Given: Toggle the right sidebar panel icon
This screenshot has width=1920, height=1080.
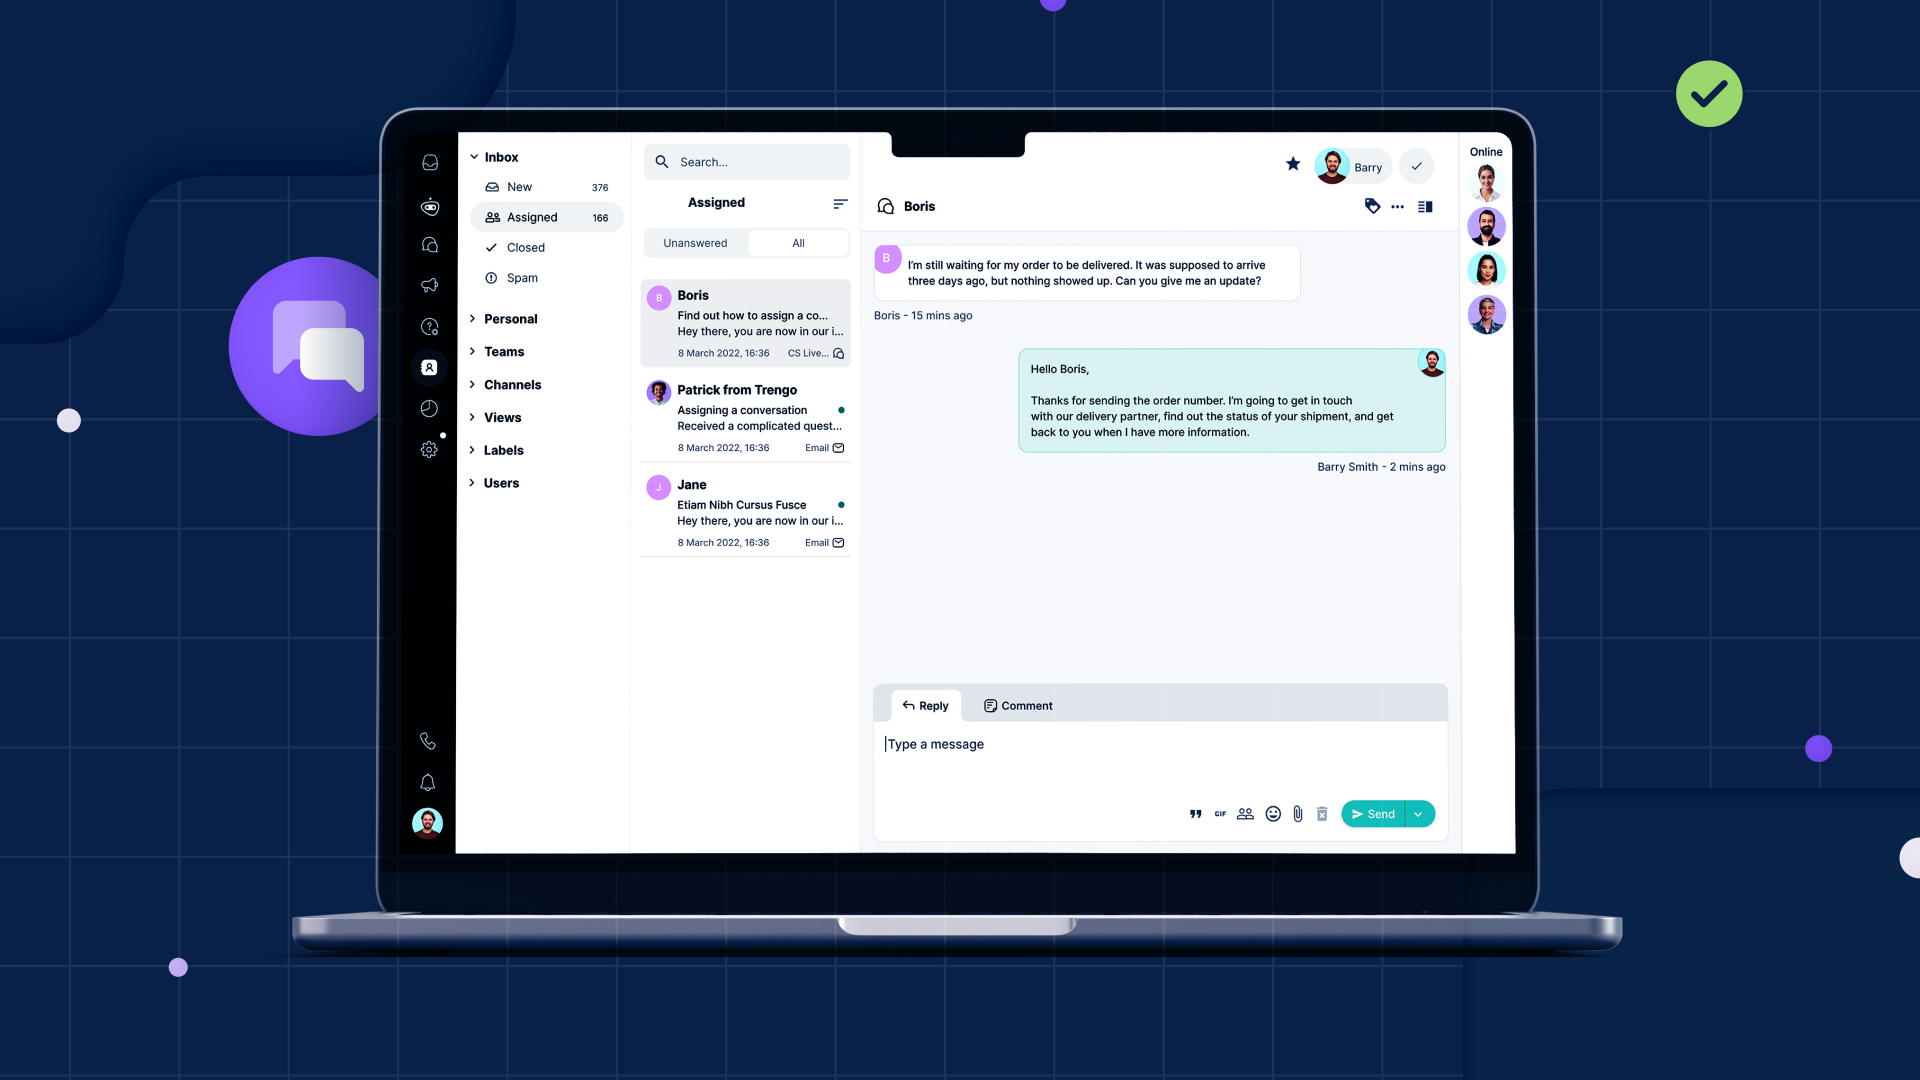Looking at the screenshot, I should (x=1425, y=207).
